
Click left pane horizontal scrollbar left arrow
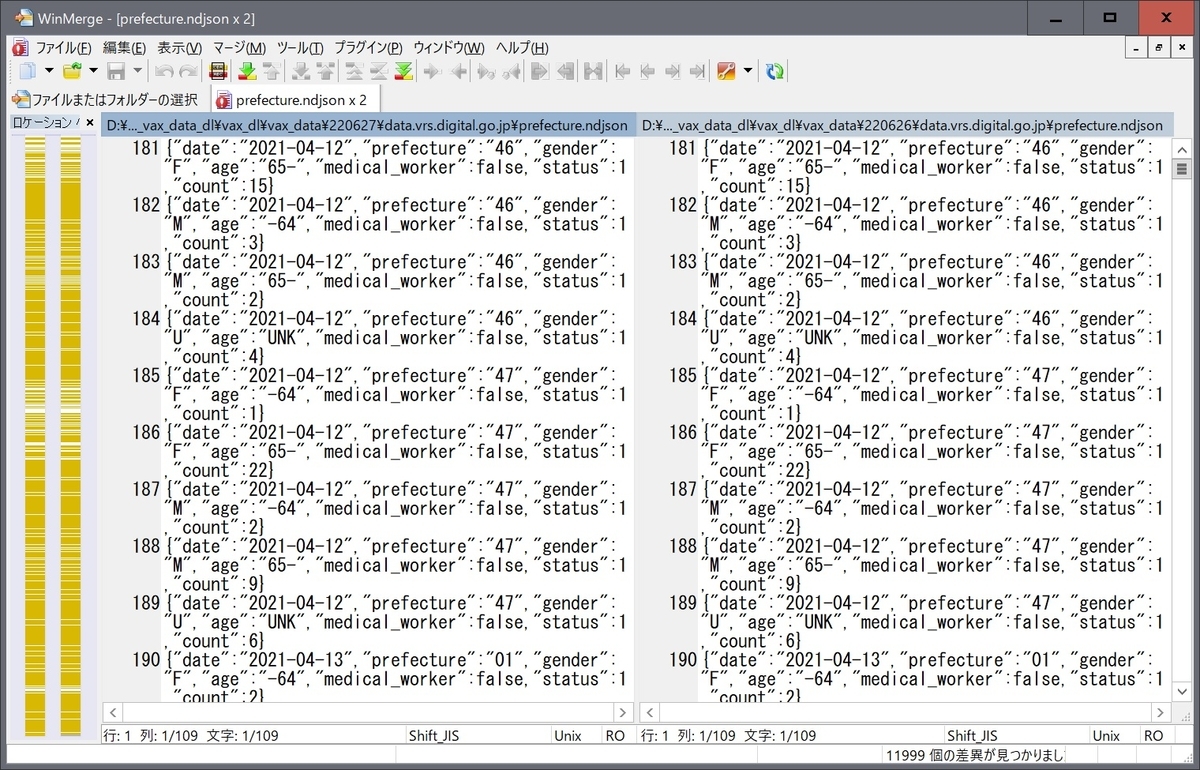[x=112, y=713]
